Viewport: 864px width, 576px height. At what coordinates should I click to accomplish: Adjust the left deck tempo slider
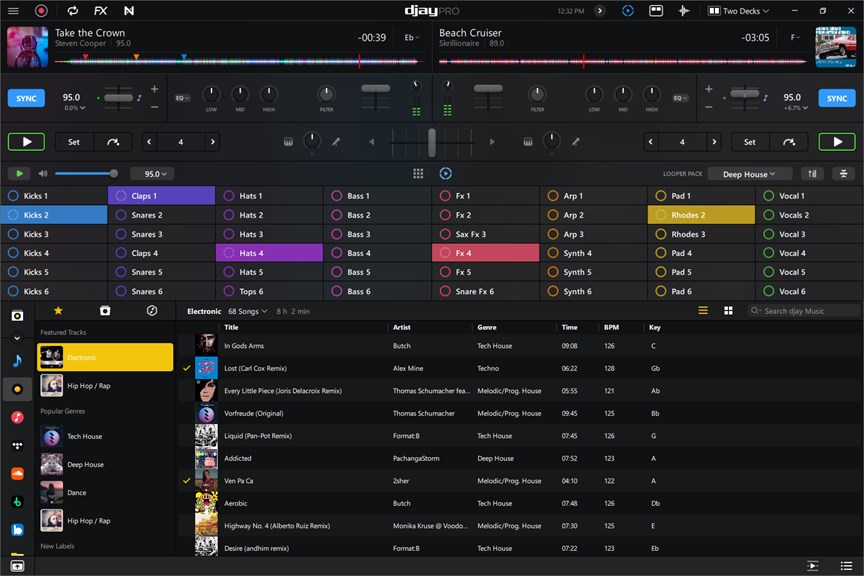pyautogui.click(x=118, y=98)
